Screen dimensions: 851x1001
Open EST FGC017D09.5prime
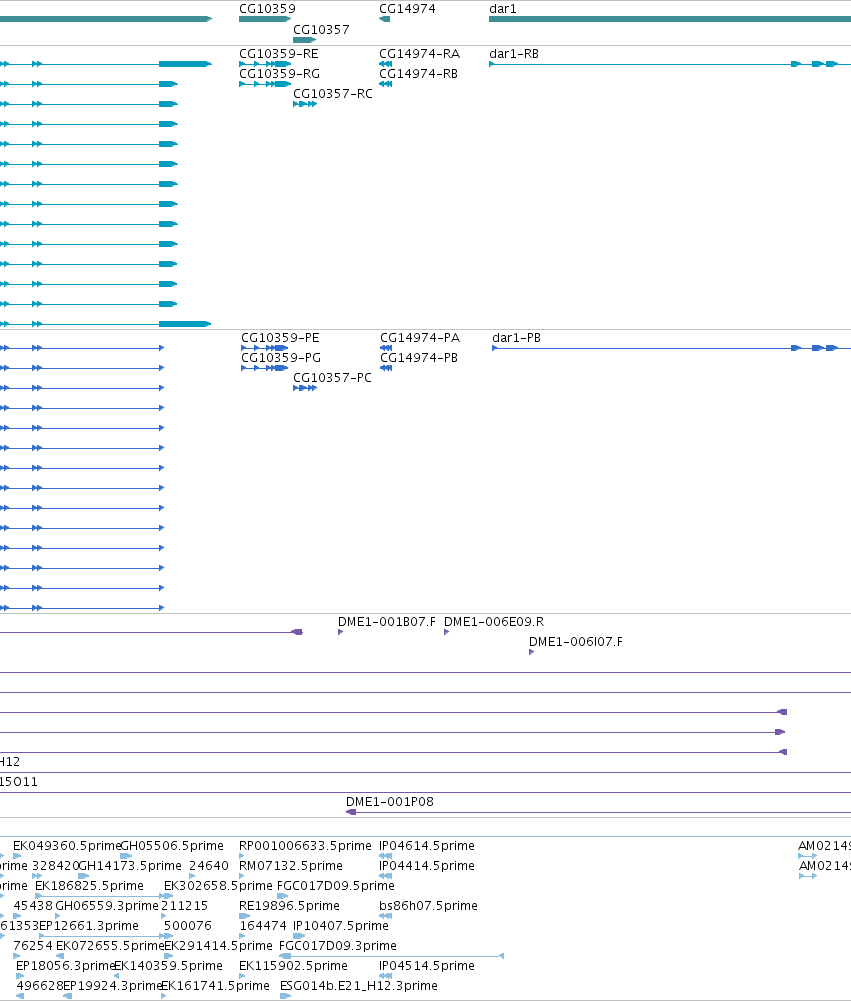[336, 886]
